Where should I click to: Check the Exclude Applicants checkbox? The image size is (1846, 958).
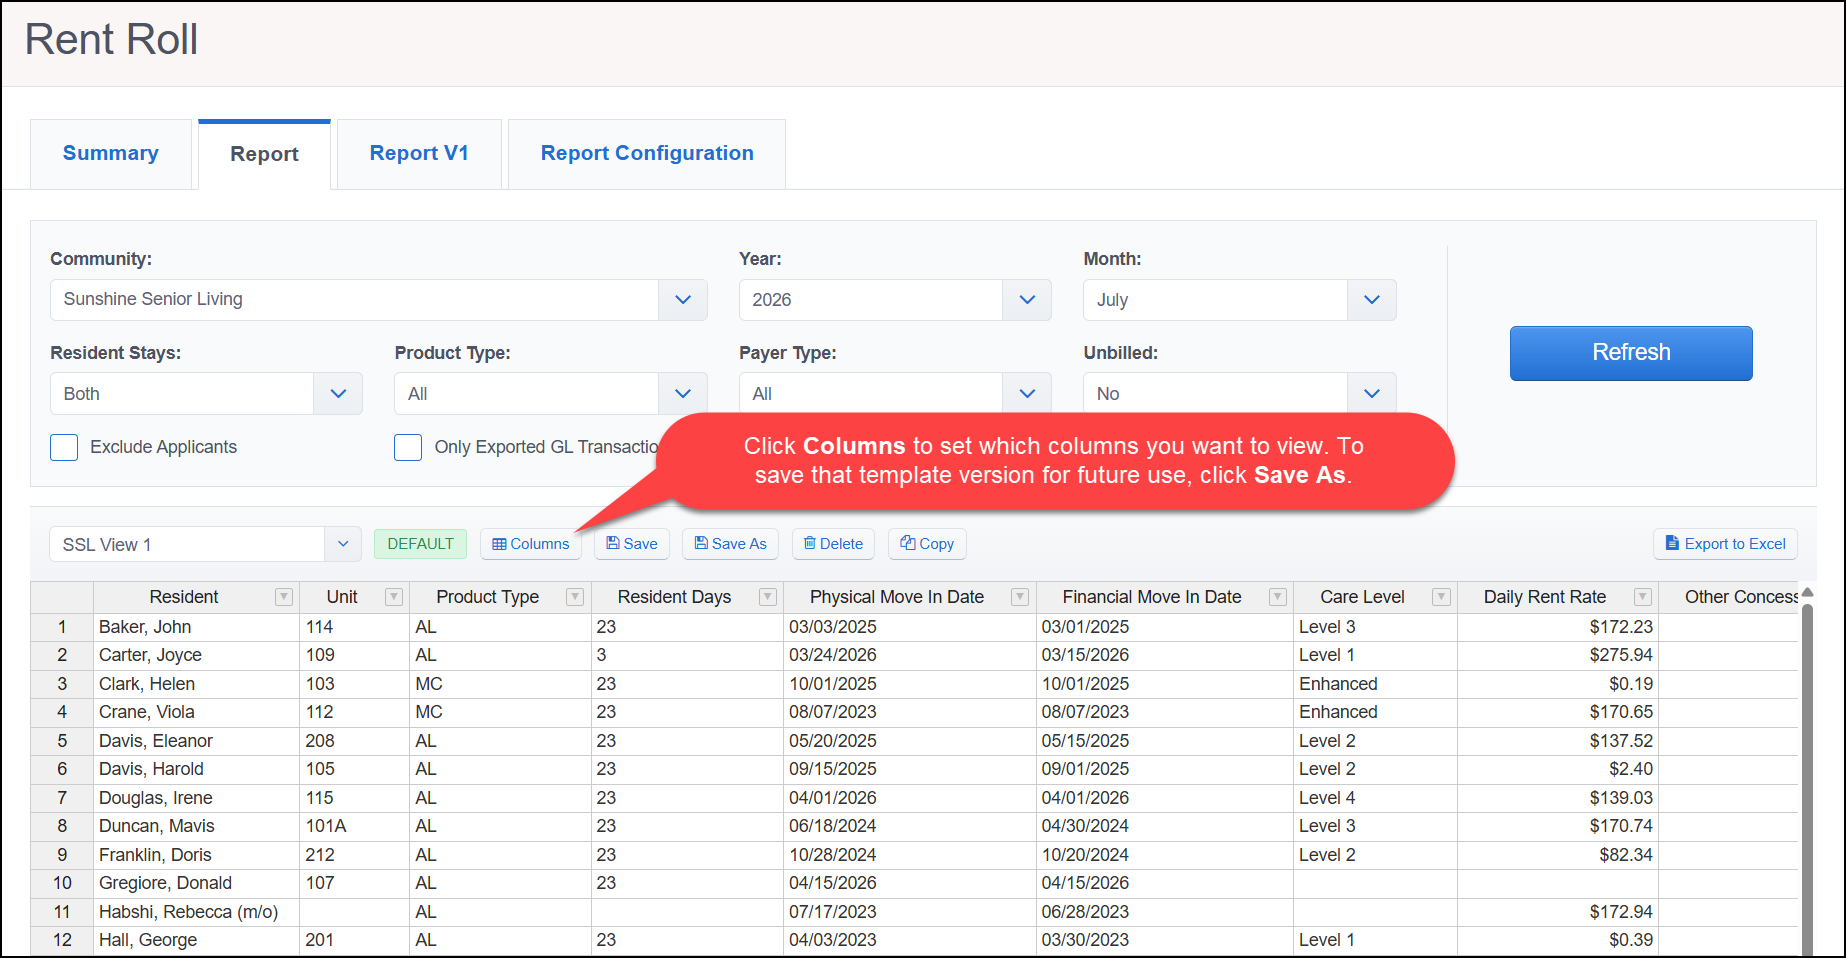tap(64, 447)
